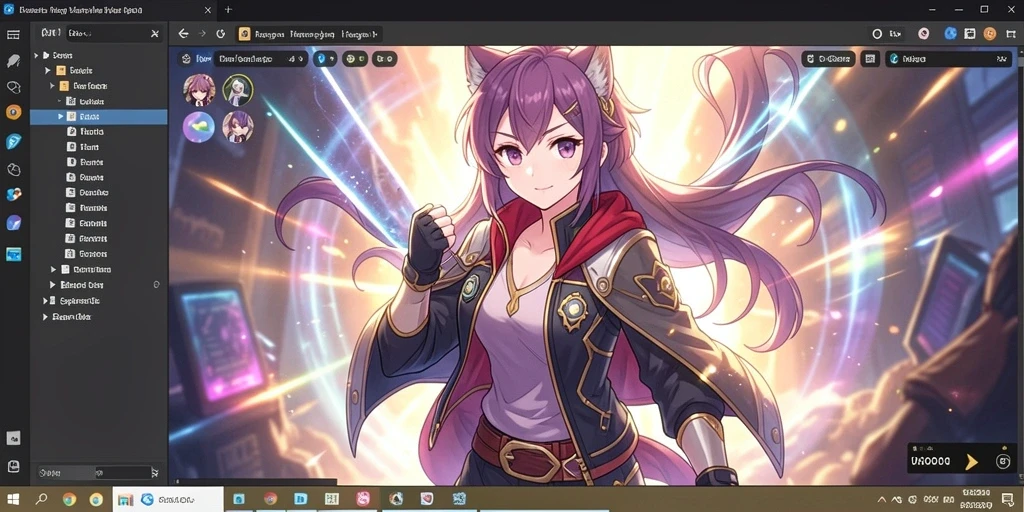Viewport: 1024px width, 512px height.
Task: Click the picture icon above the disk icon
Action: [13, 438]
